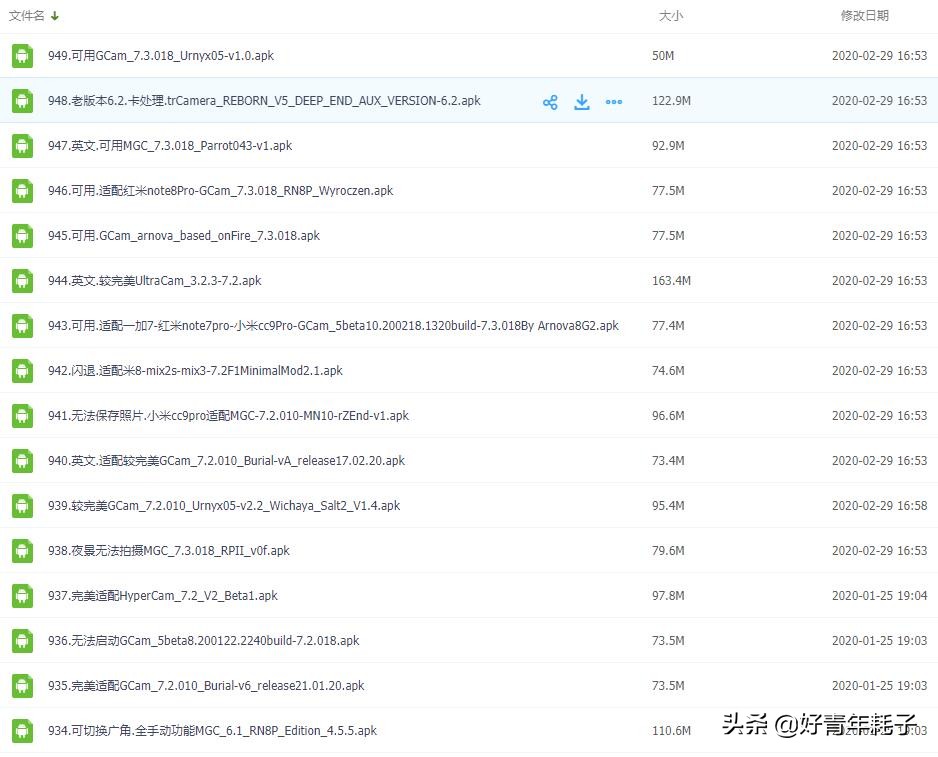Image resolution: width=938 pixels, height=757 pixels.
Task: Open file 947.英文.可用MGC_7.3.018_Parrot043-v1.apk
Action: pyautogui.click(x=170, y=145)
